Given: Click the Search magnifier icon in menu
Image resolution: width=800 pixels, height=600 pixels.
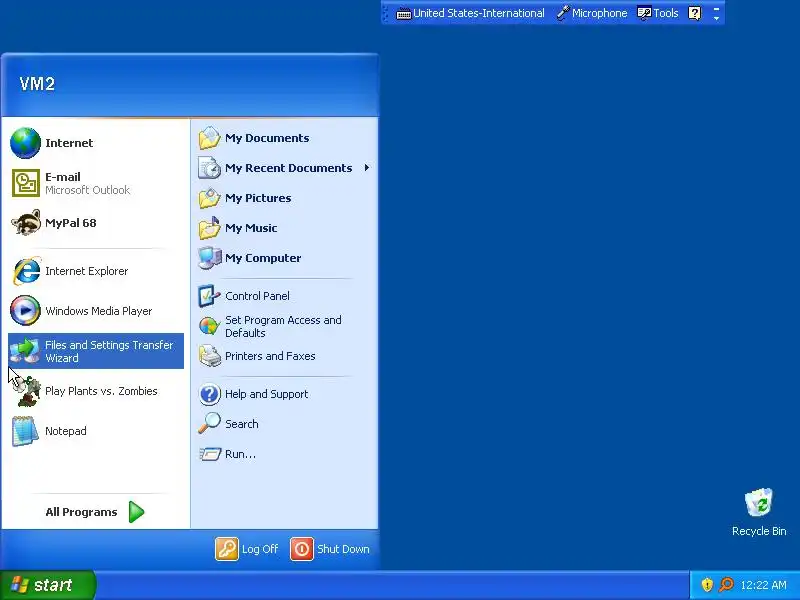Looking at the screenshot, I should (x=209, y=424).
